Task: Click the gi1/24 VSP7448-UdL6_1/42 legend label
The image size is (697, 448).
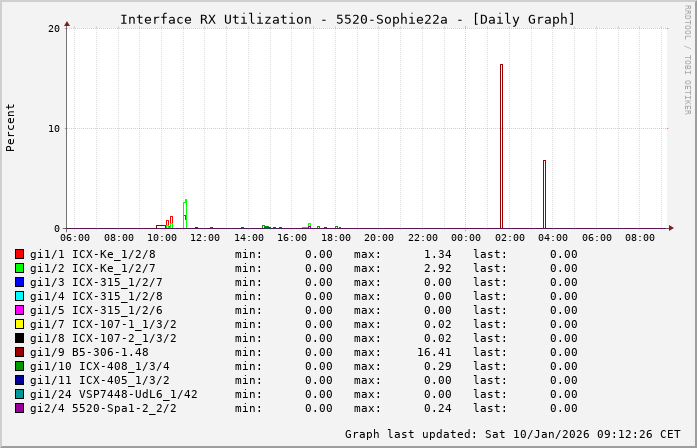Action: click(113, 394)
